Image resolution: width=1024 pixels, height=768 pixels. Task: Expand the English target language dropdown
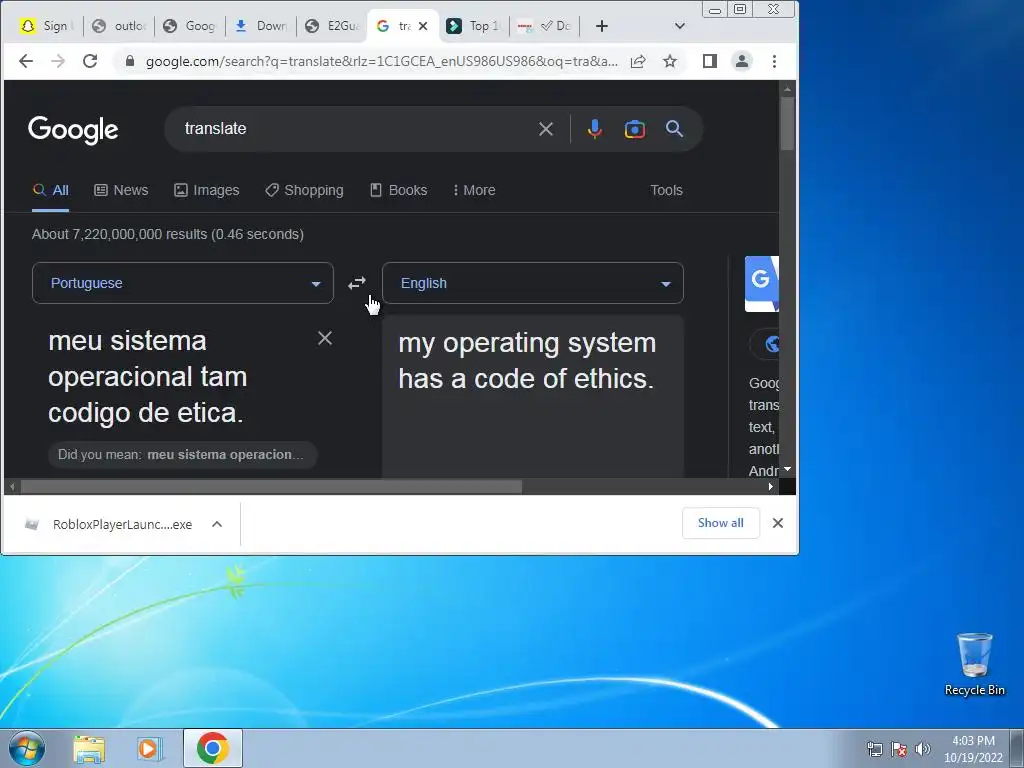pyautogui.click(x=533, y=283)
